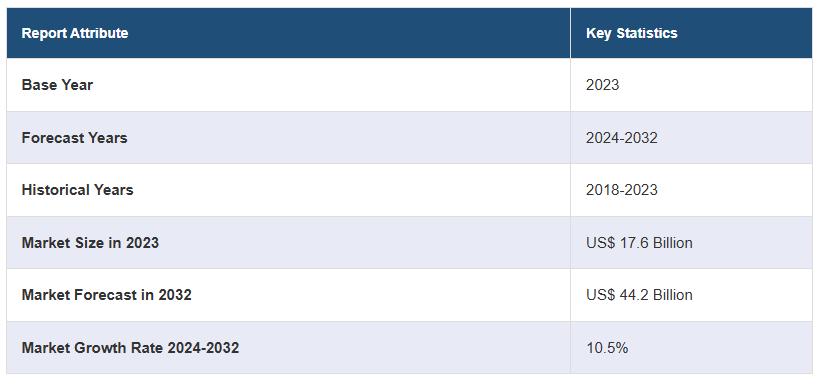The width and height of the screenshot is (820, 381).
Task: Click the word Attribute in the header
Action: pyautogui.click(x=99, y=33)
